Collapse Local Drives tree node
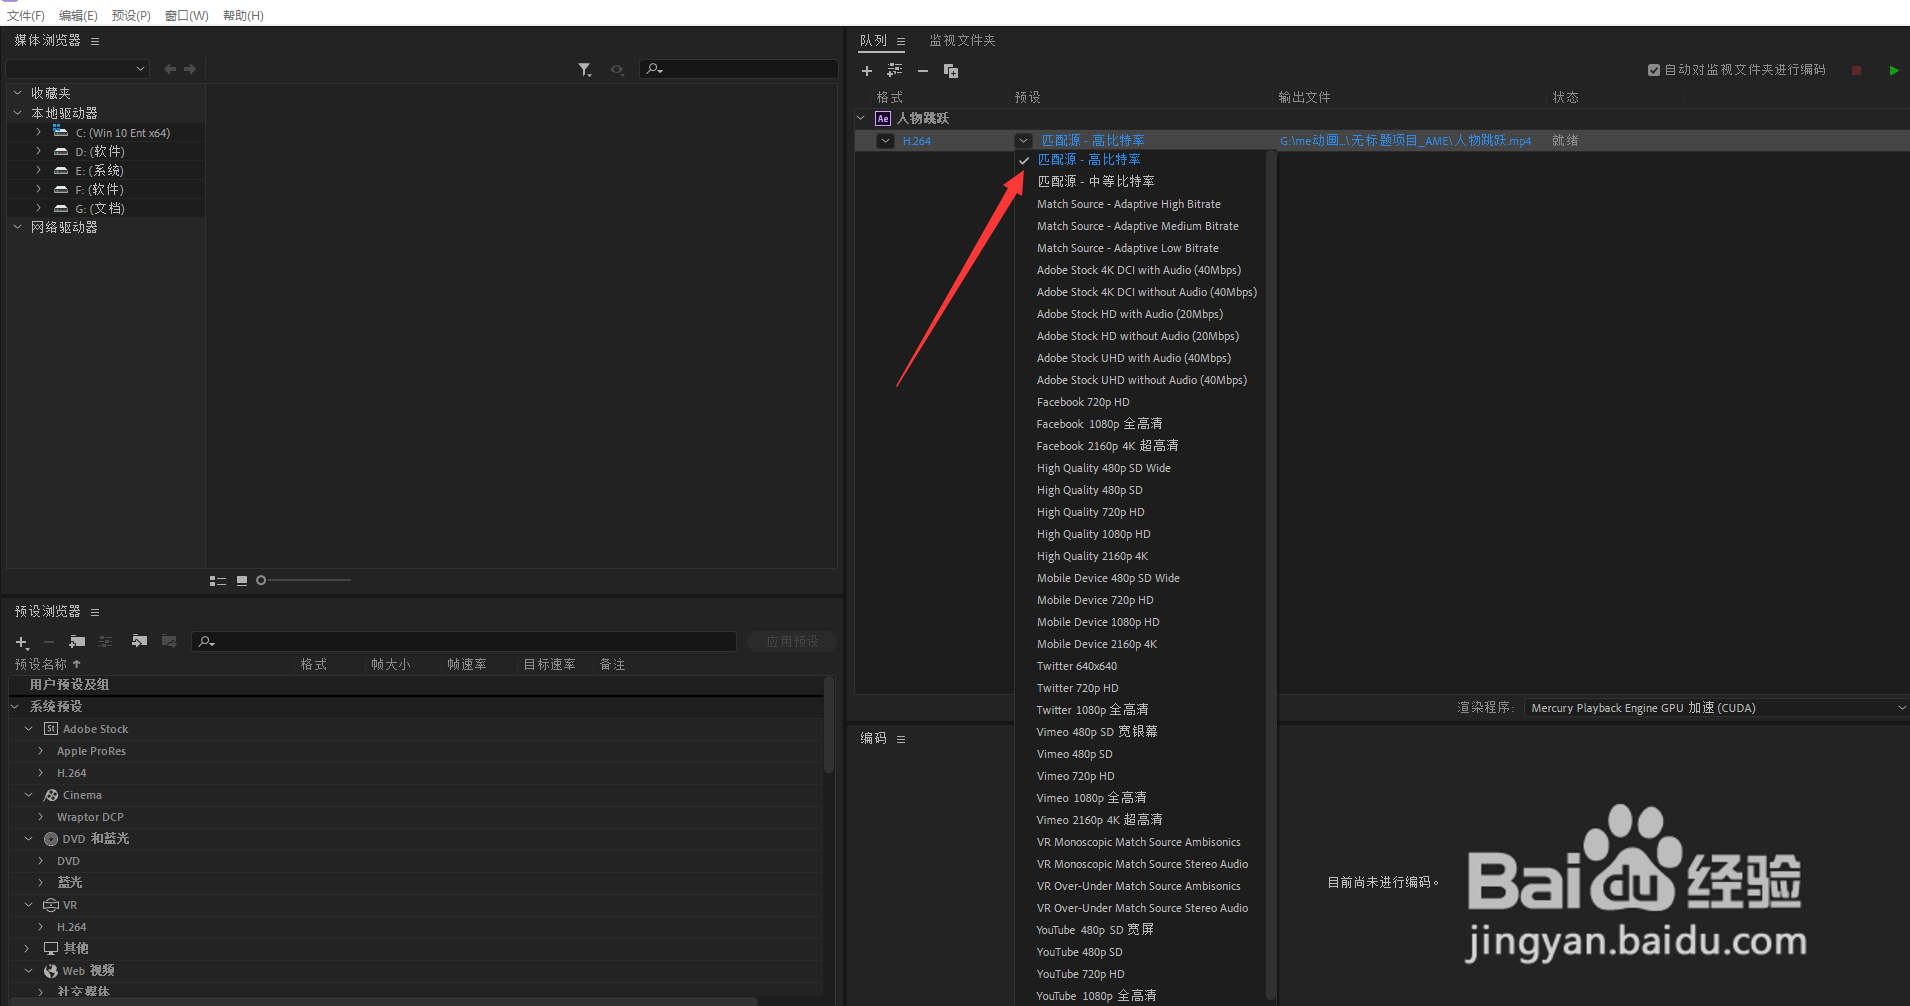Viewport: 1910px width, 1006px height. pyautogui.click(x=17, y=114)
